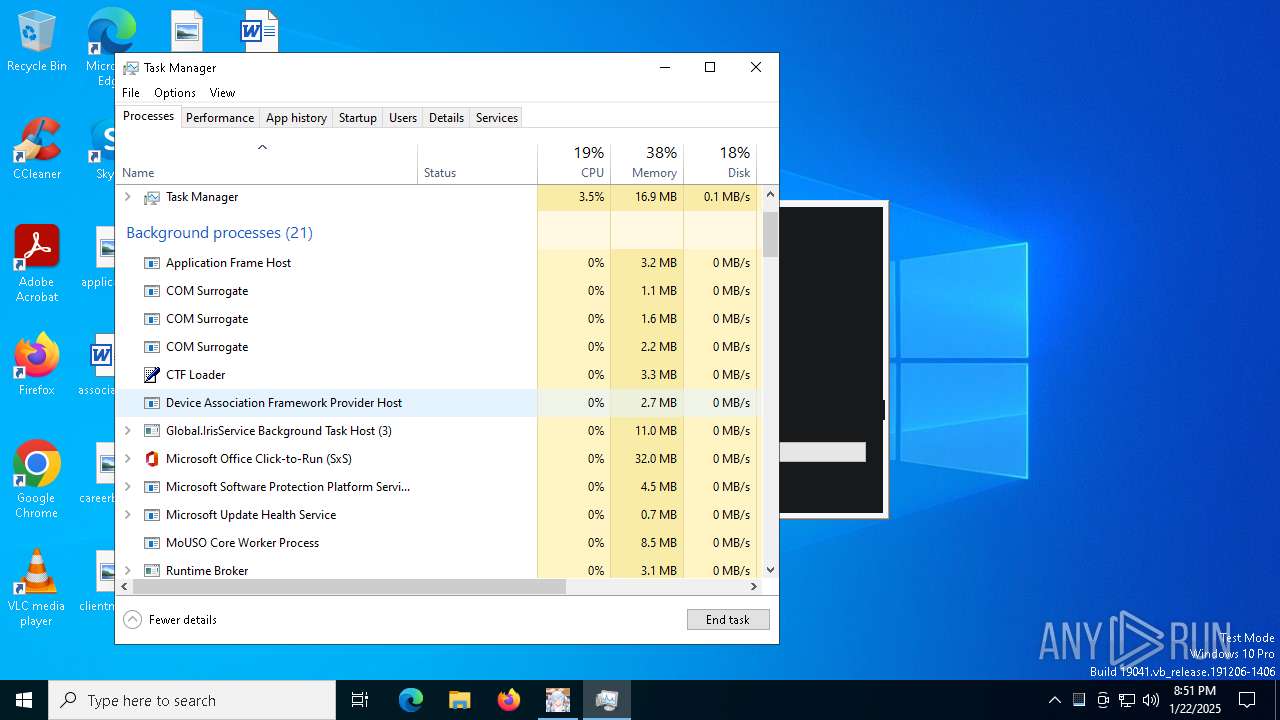Screen dimensions: 1280x720
Task: Open the CCleaner desktop shortcut
Action: [37, 149]
